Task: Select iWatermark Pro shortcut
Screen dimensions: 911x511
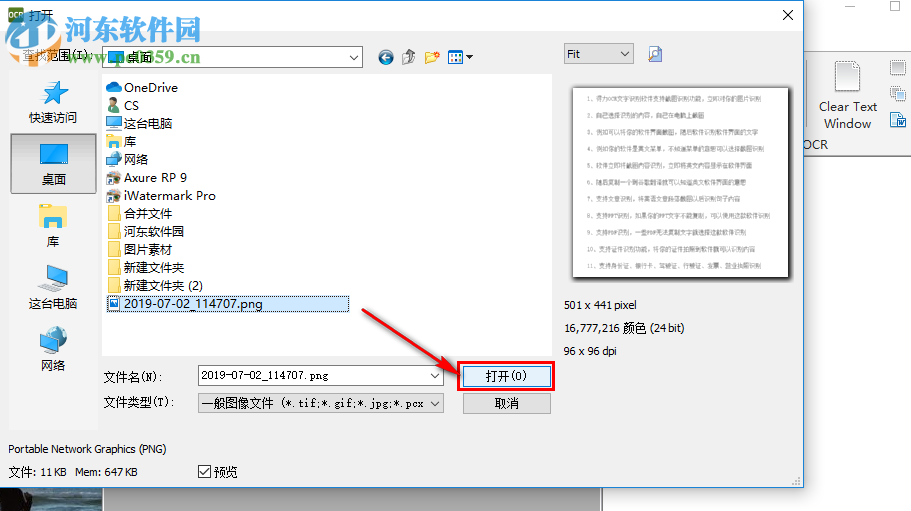Action: coord(161,196)
